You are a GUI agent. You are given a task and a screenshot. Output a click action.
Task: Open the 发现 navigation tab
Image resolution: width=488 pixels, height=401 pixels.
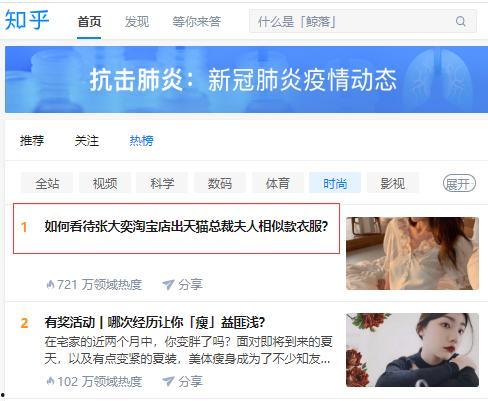coord(137,22)
